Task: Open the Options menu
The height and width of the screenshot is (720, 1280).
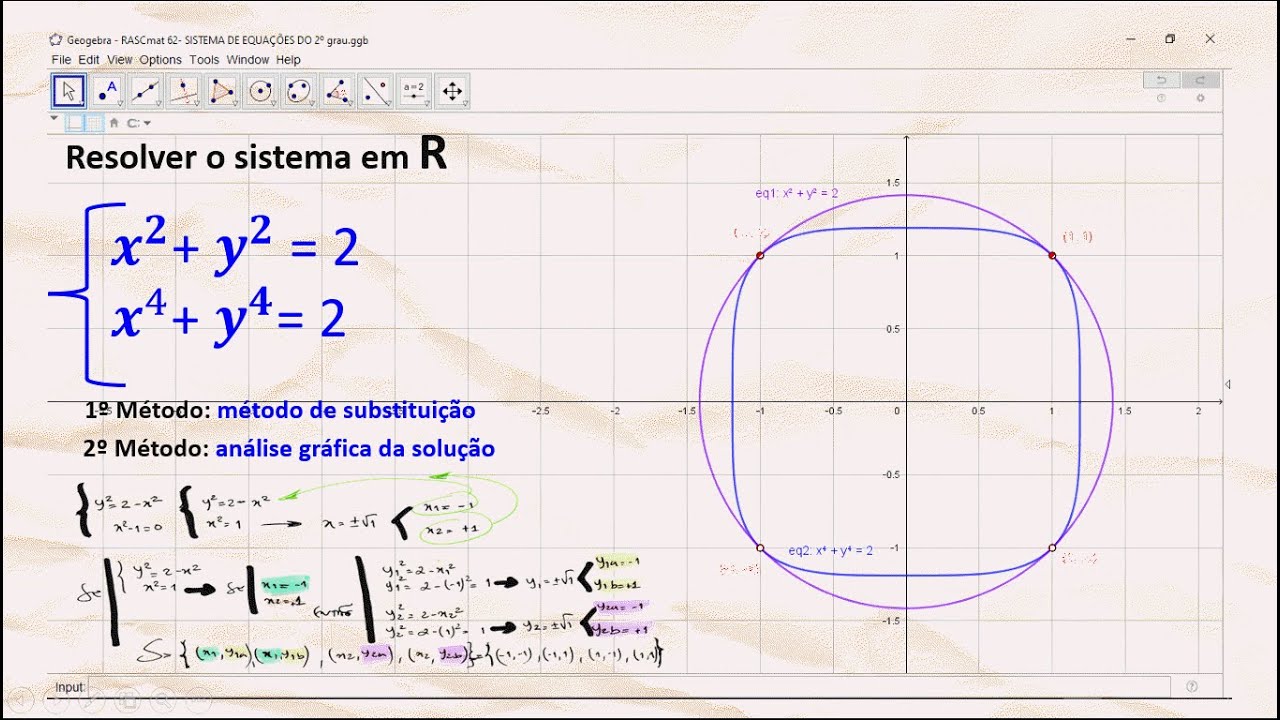Action: pyautogui.click(x=161, y=60)
